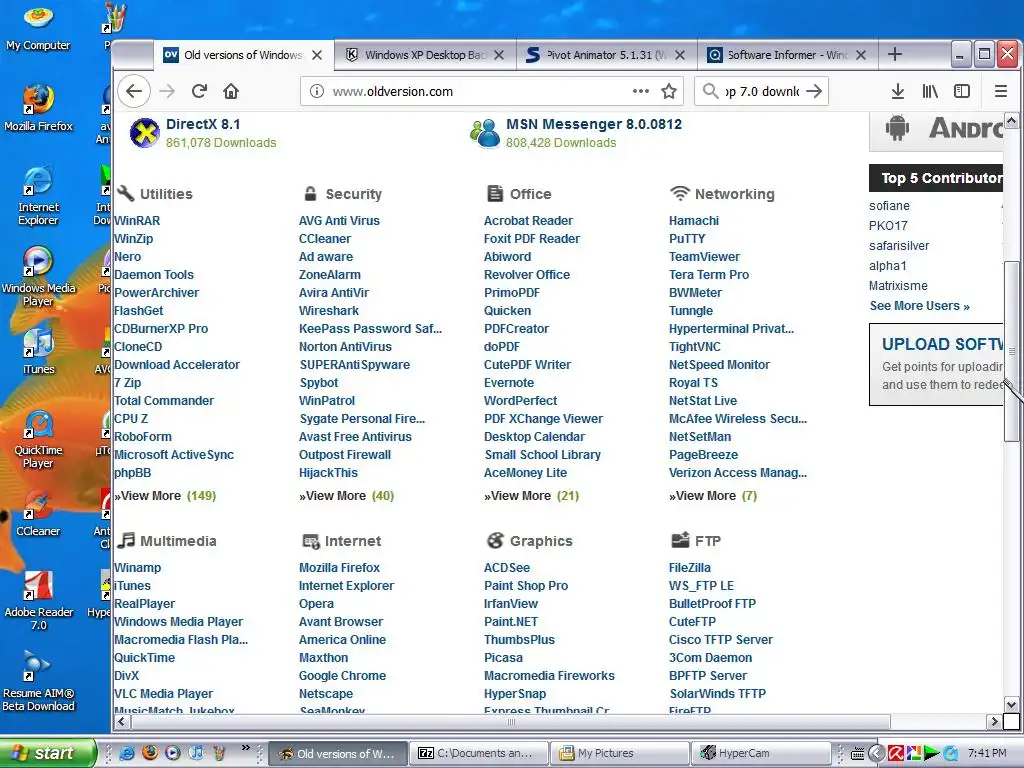
Task: Open the MSN Messenger 8.0.0812 link
Action: (594, 124)
